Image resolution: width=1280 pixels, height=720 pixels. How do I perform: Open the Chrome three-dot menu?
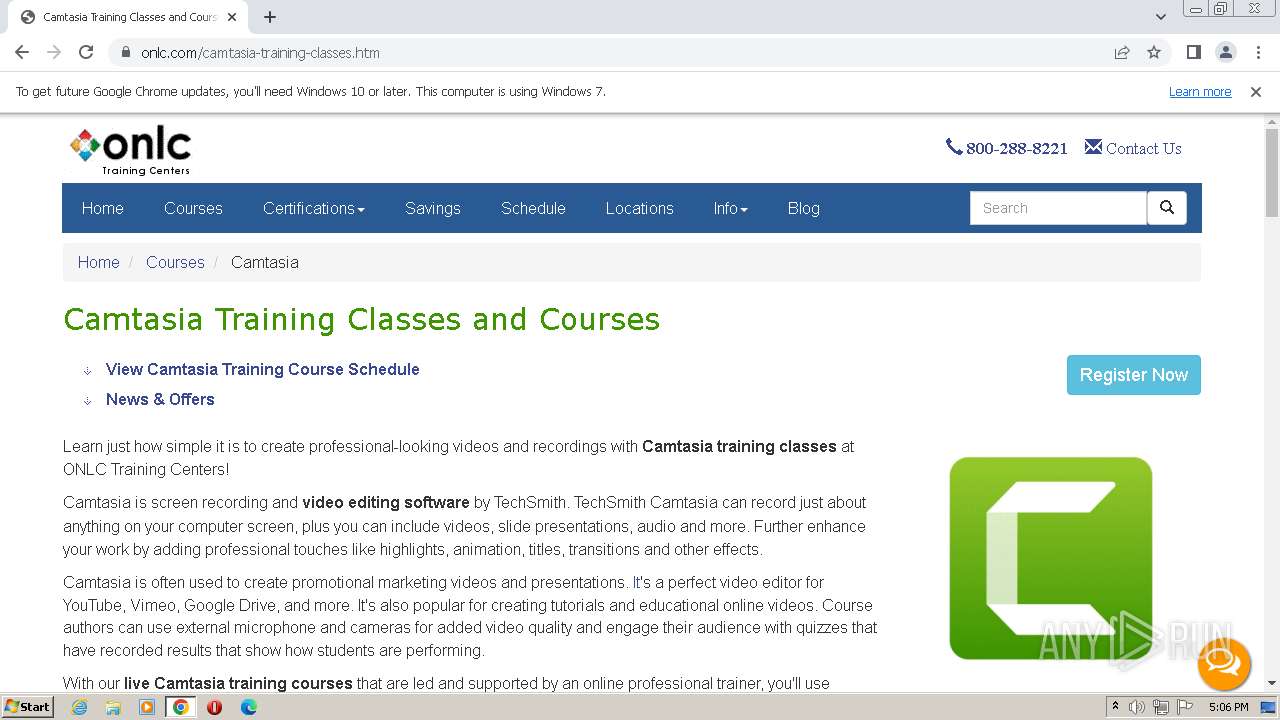tap(1258, 52)
